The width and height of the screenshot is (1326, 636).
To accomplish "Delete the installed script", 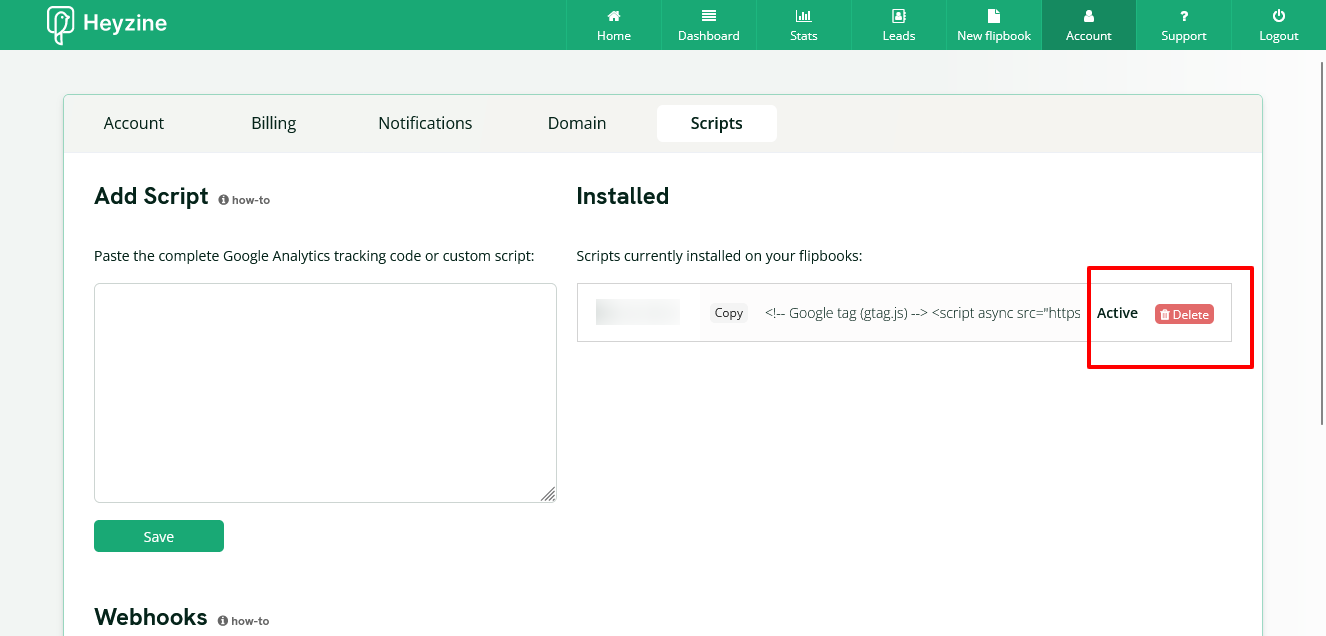I will point(1184,313).
